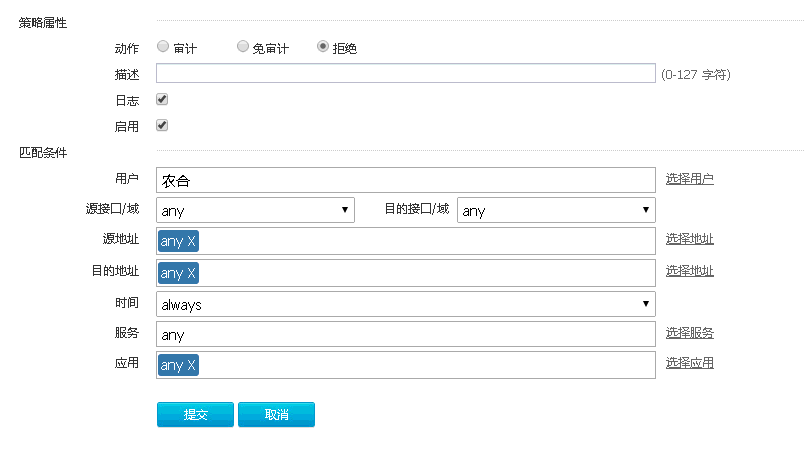
Task: Select the 审计 radio option
Action: [x=163, y=46]
